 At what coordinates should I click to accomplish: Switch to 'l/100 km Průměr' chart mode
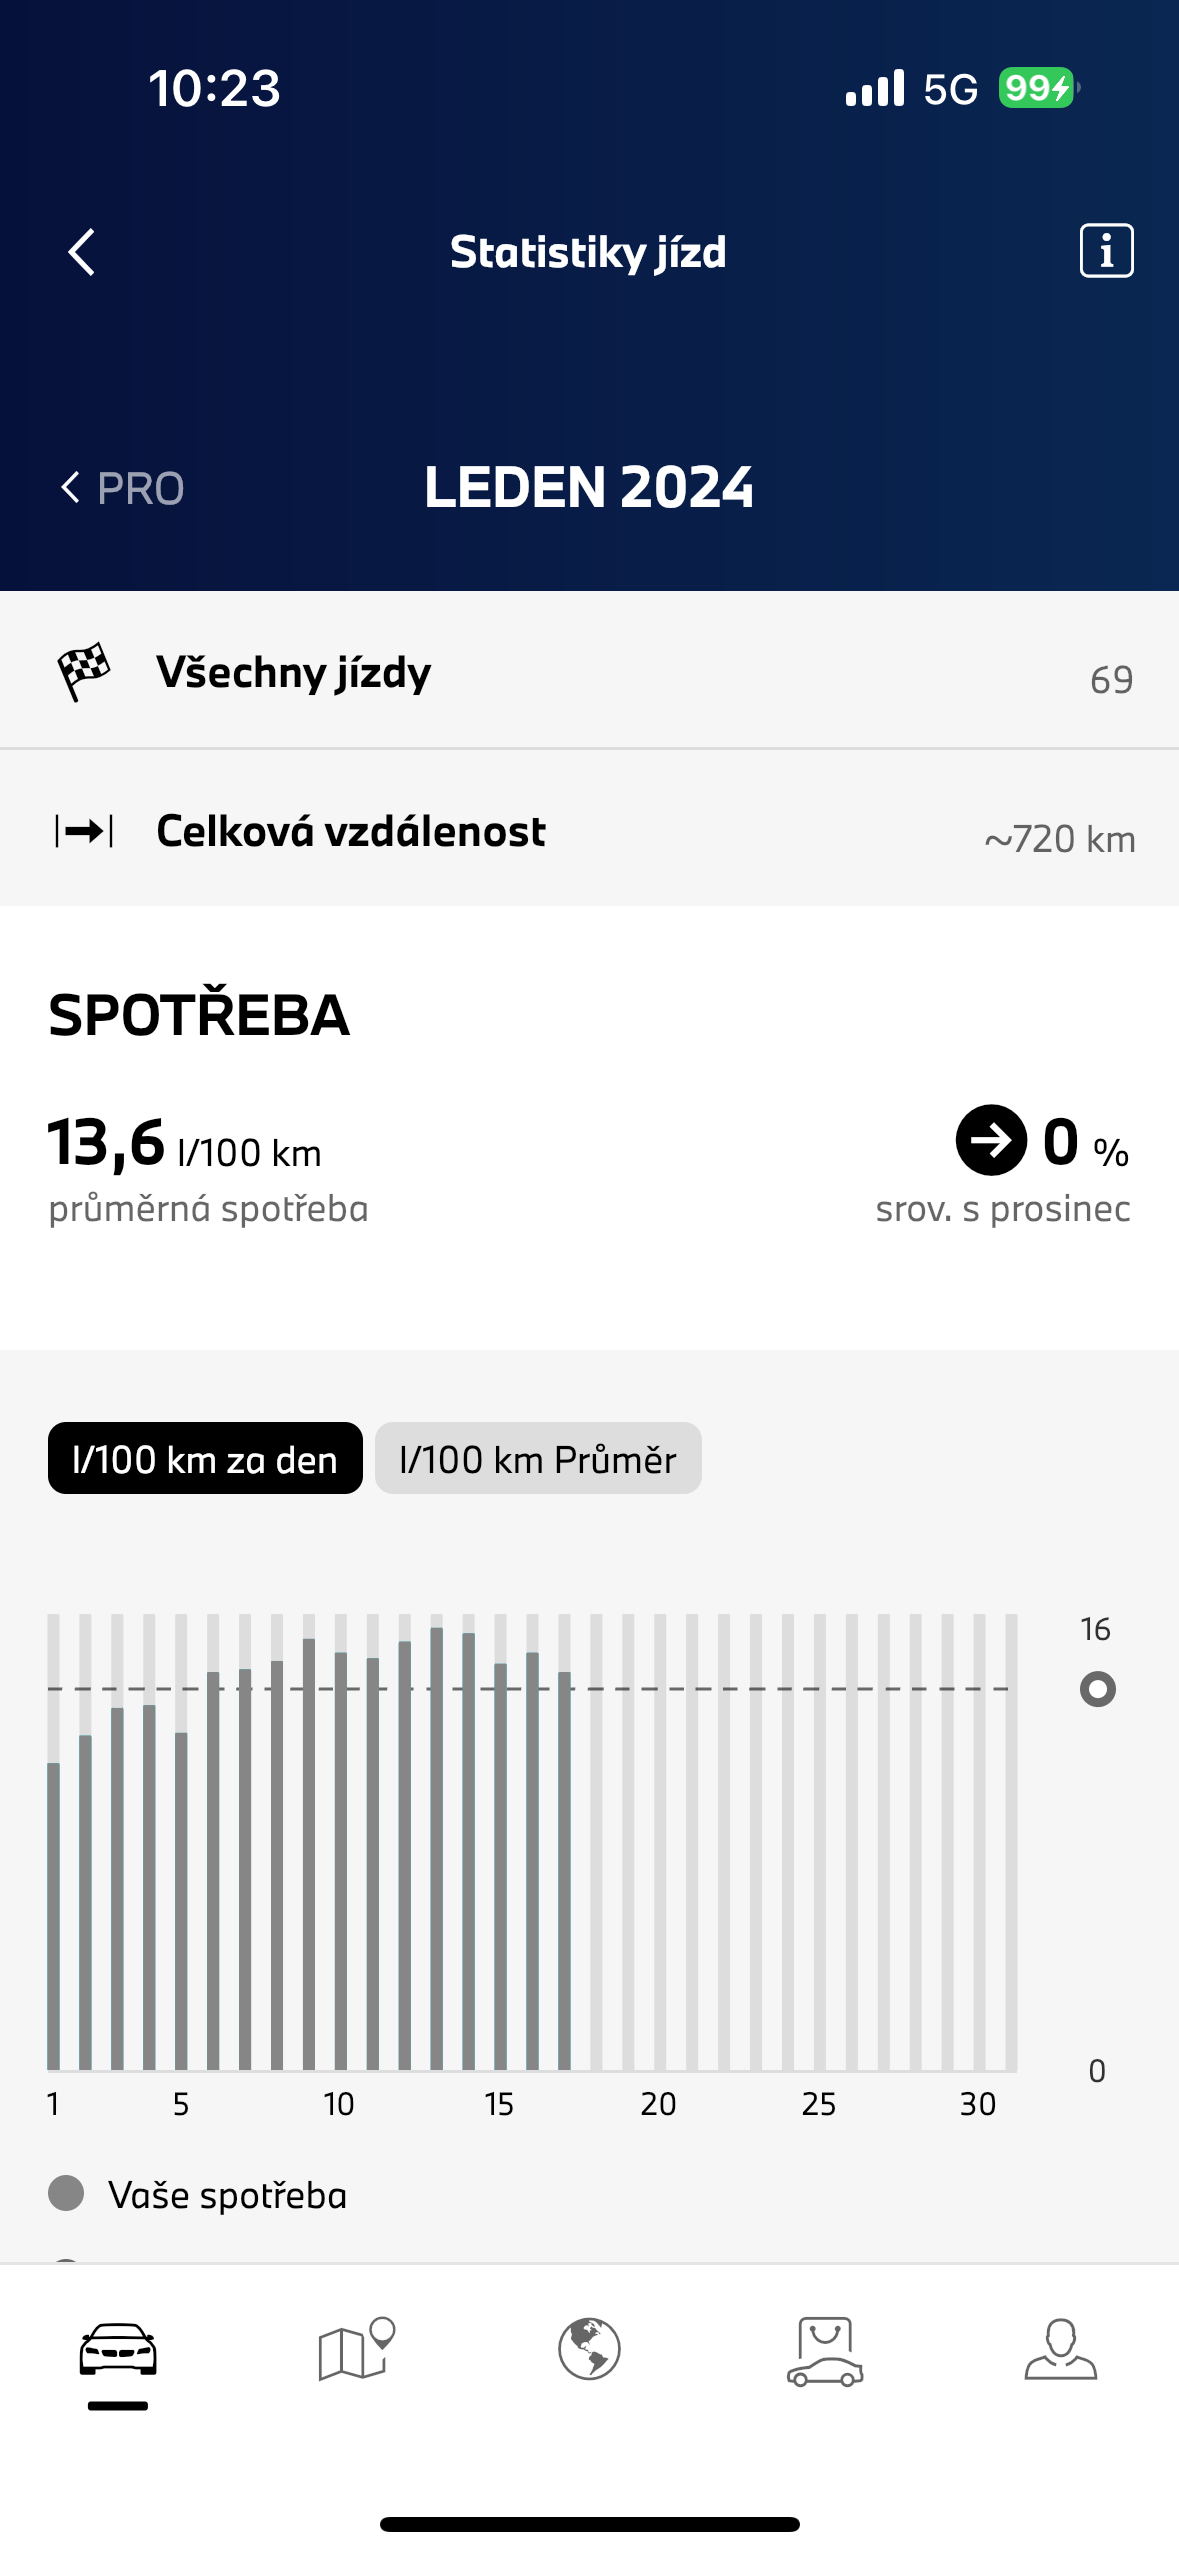click(x=538, y=1458)
